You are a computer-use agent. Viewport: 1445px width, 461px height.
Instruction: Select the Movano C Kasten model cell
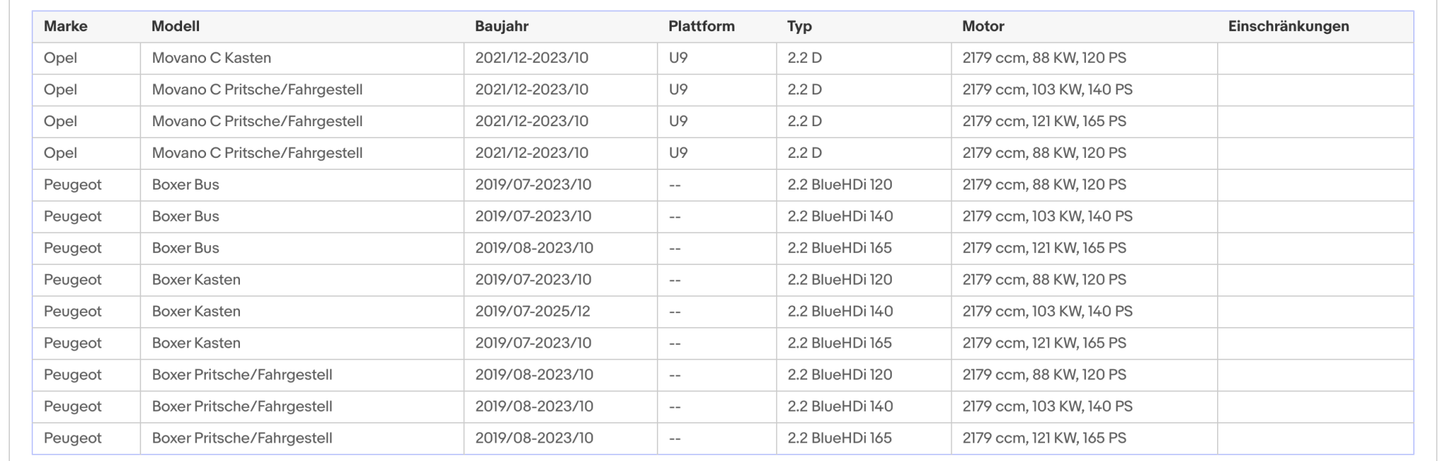pyautogui.click(x=211, y=58)
